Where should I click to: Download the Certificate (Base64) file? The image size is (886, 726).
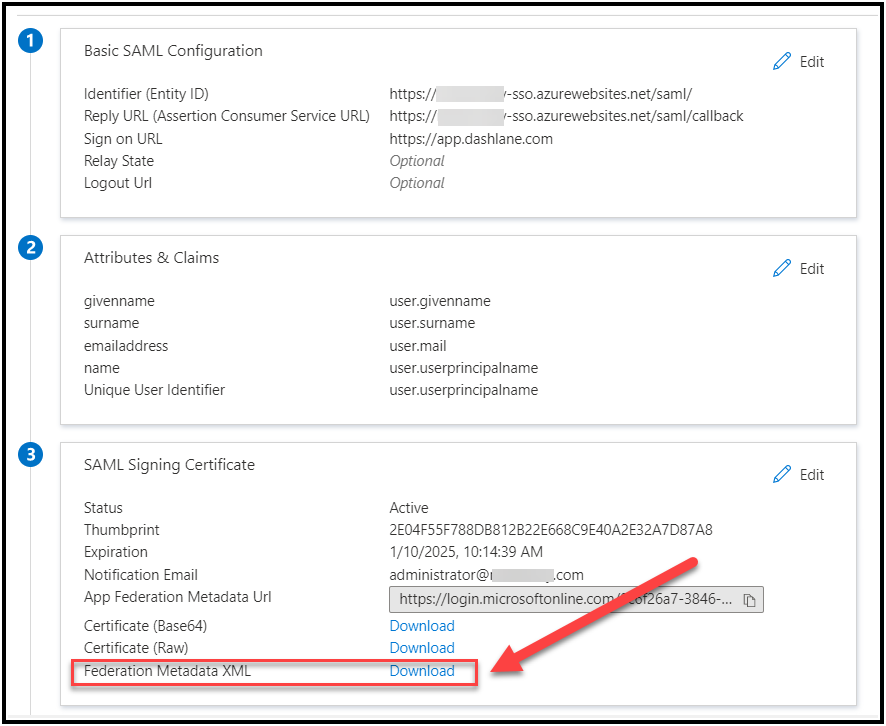tap(421, 626)
